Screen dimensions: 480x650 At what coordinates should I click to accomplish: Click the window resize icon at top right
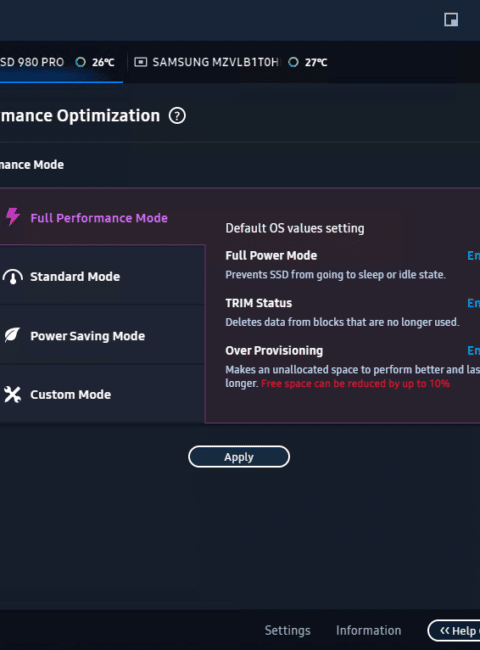click(451, 19)
